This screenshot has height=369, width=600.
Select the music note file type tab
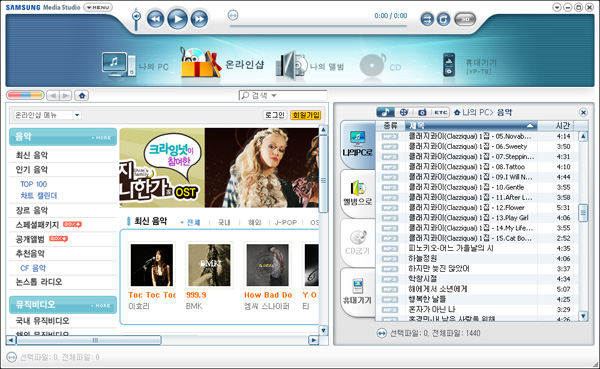[385, 112]
